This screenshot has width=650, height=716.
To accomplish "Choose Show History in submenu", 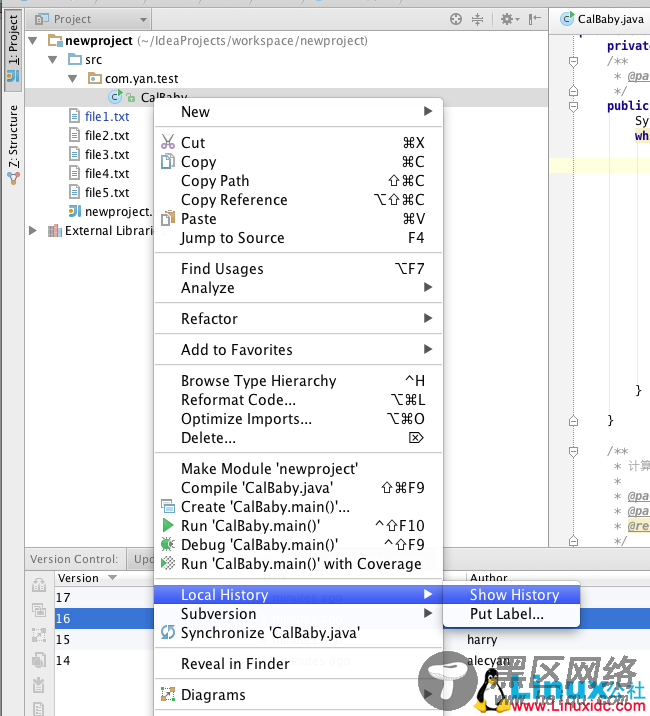I will (x=511, y=595).
